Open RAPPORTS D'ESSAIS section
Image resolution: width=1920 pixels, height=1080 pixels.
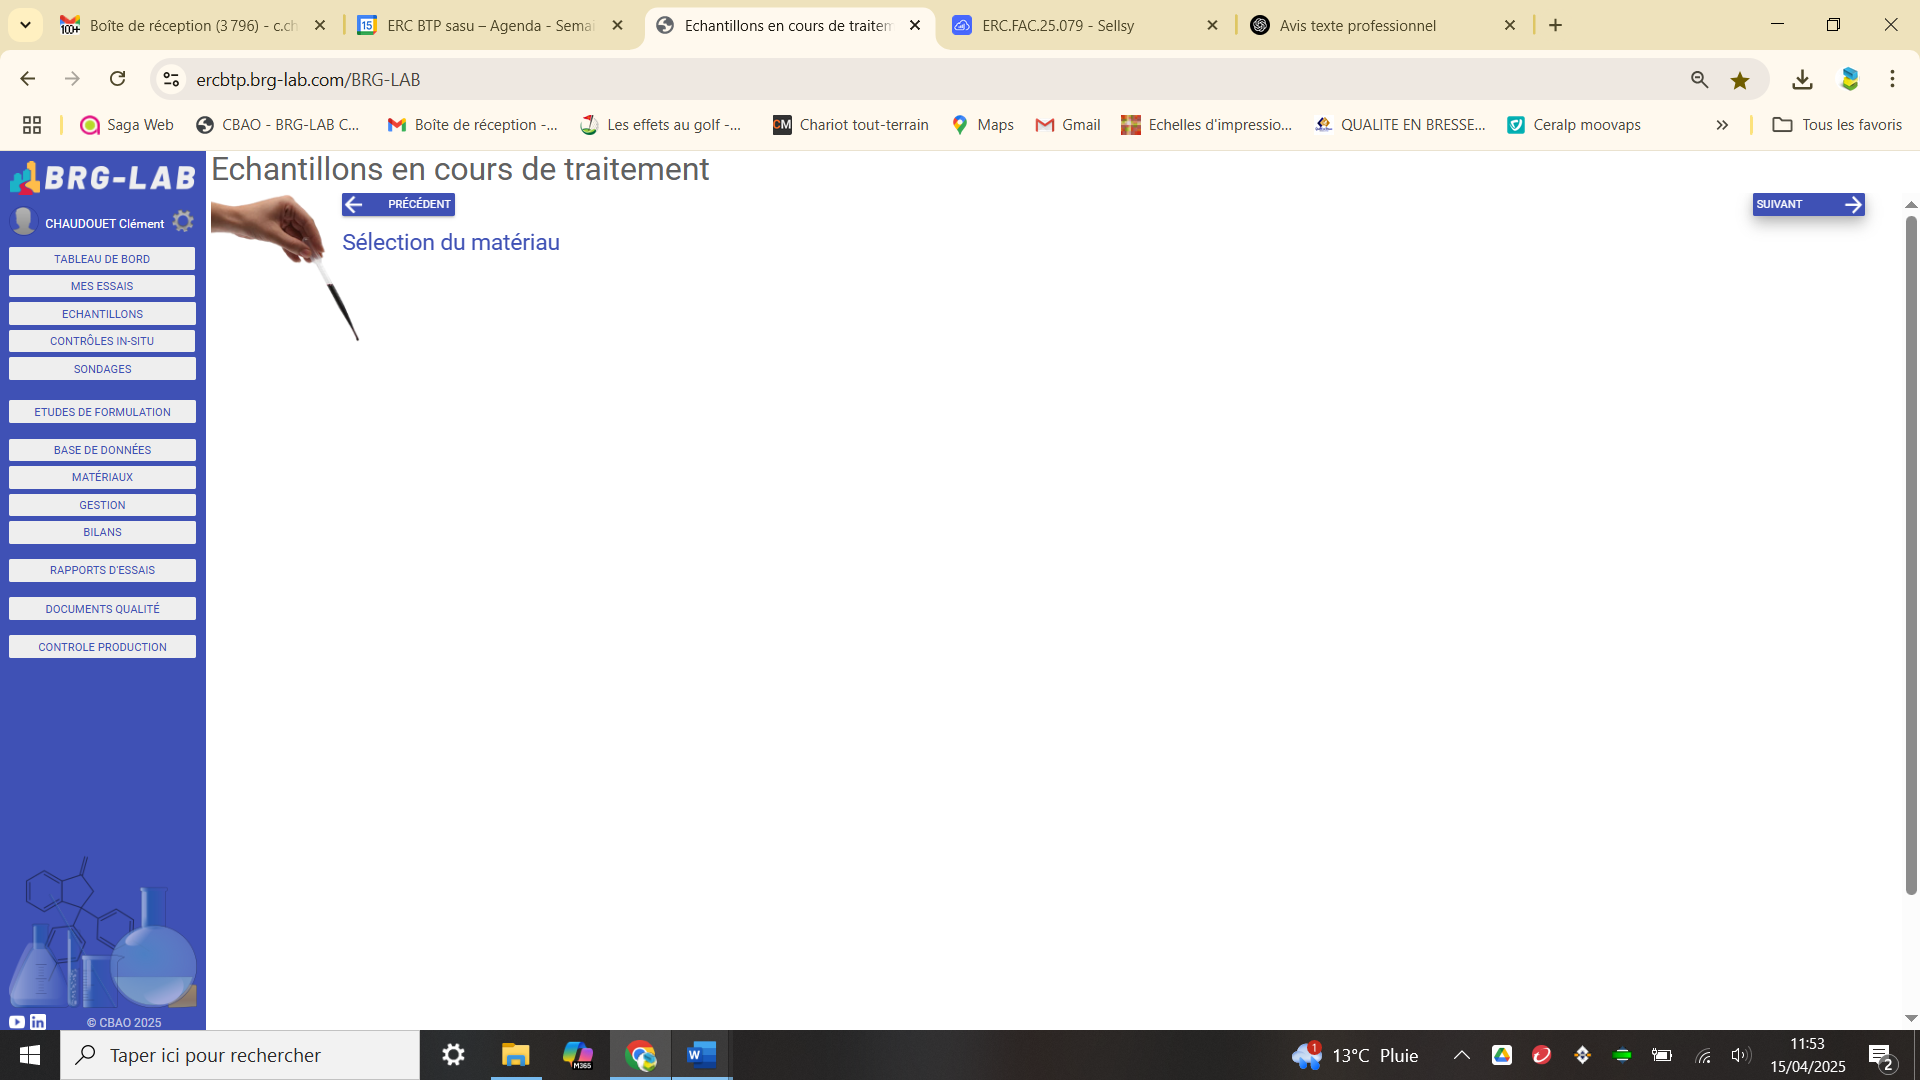(x=102, y=570)
